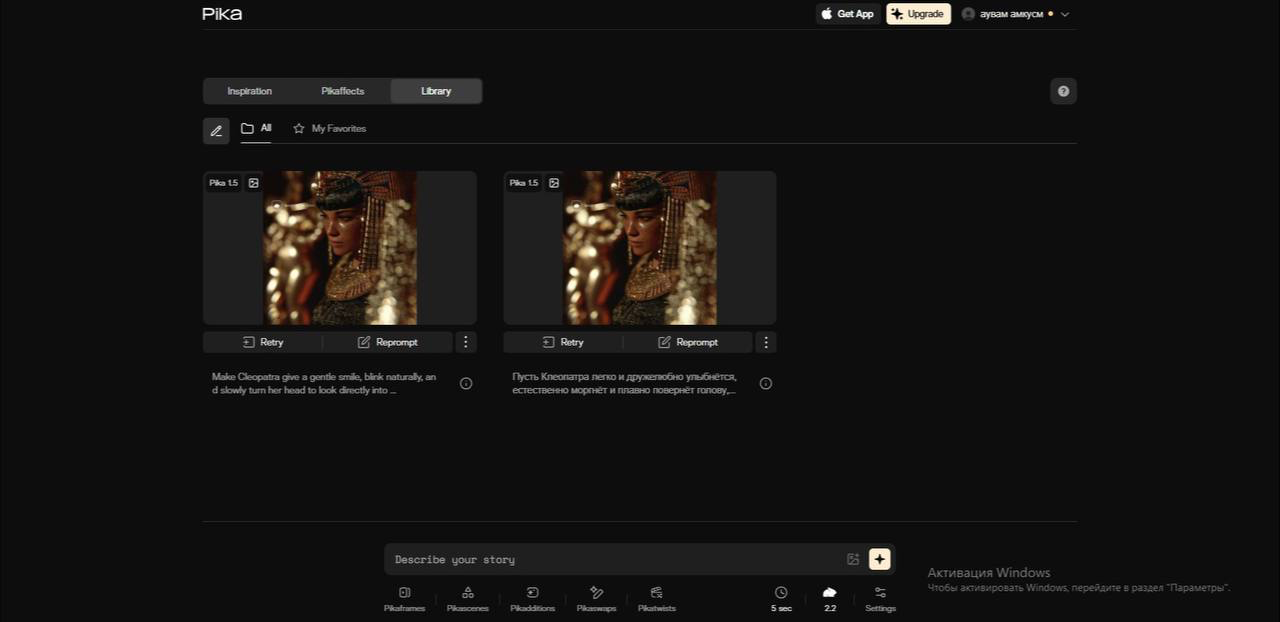Click image icon on first video card
The height and width of the screenshot is (622, 1280).
pyautogui.click(x=254, y=183)
